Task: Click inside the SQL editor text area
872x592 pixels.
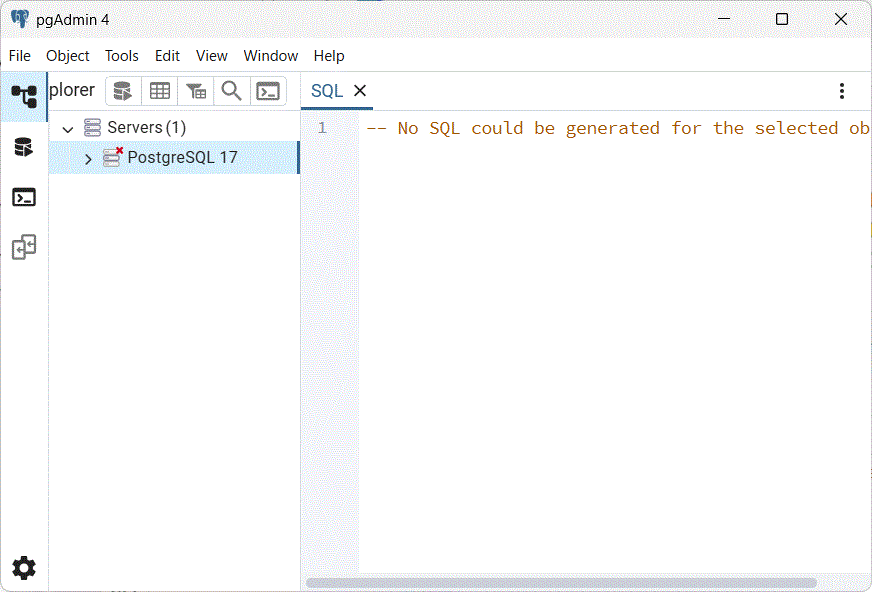Action: point(610,330)
